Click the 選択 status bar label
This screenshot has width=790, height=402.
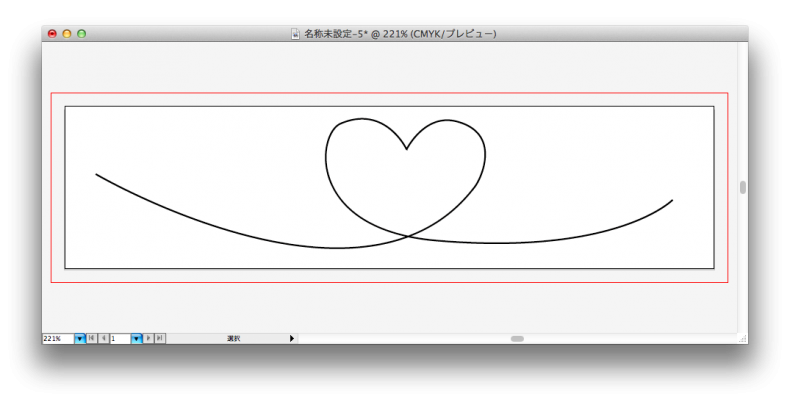click(233, 339)
